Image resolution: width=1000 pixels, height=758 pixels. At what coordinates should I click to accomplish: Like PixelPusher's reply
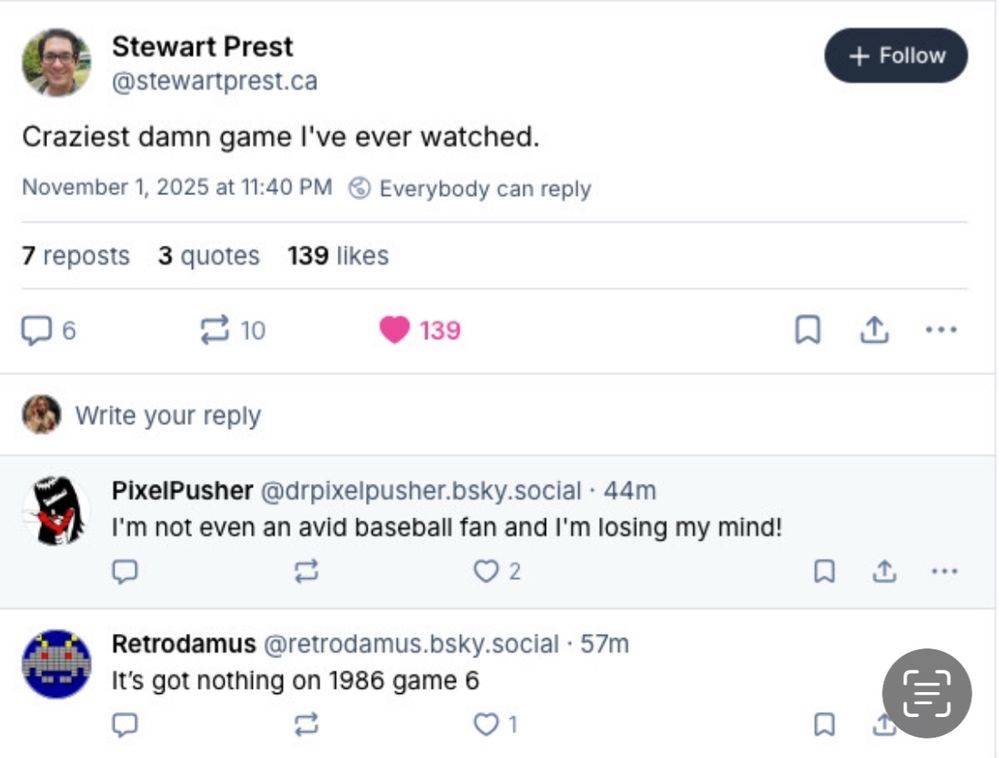point(486,571)
